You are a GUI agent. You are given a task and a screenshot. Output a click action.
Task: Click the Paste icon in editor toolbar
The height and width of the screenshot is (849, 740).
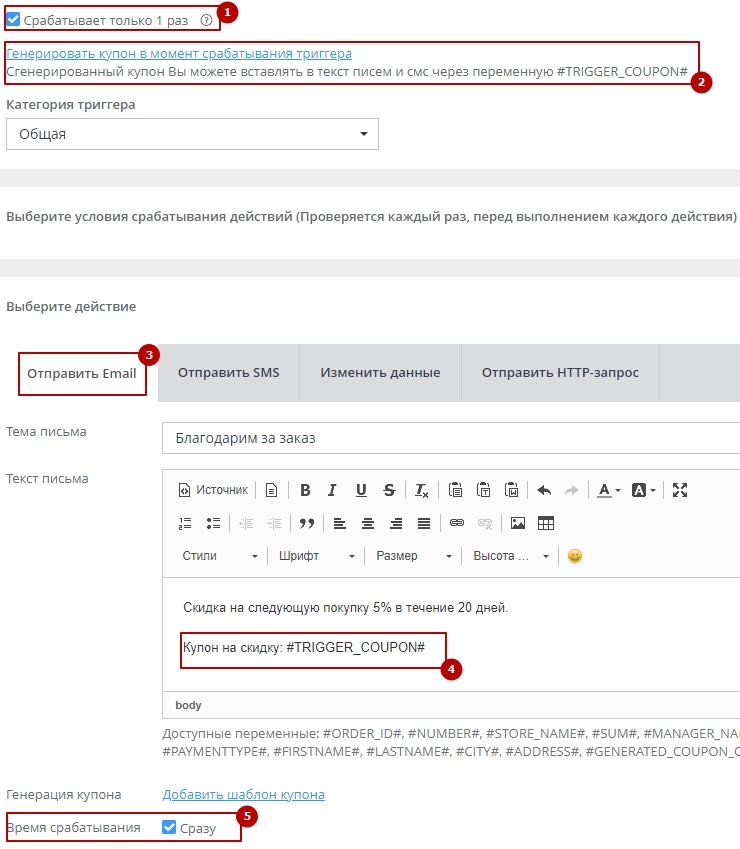click(x=455, y=490)
